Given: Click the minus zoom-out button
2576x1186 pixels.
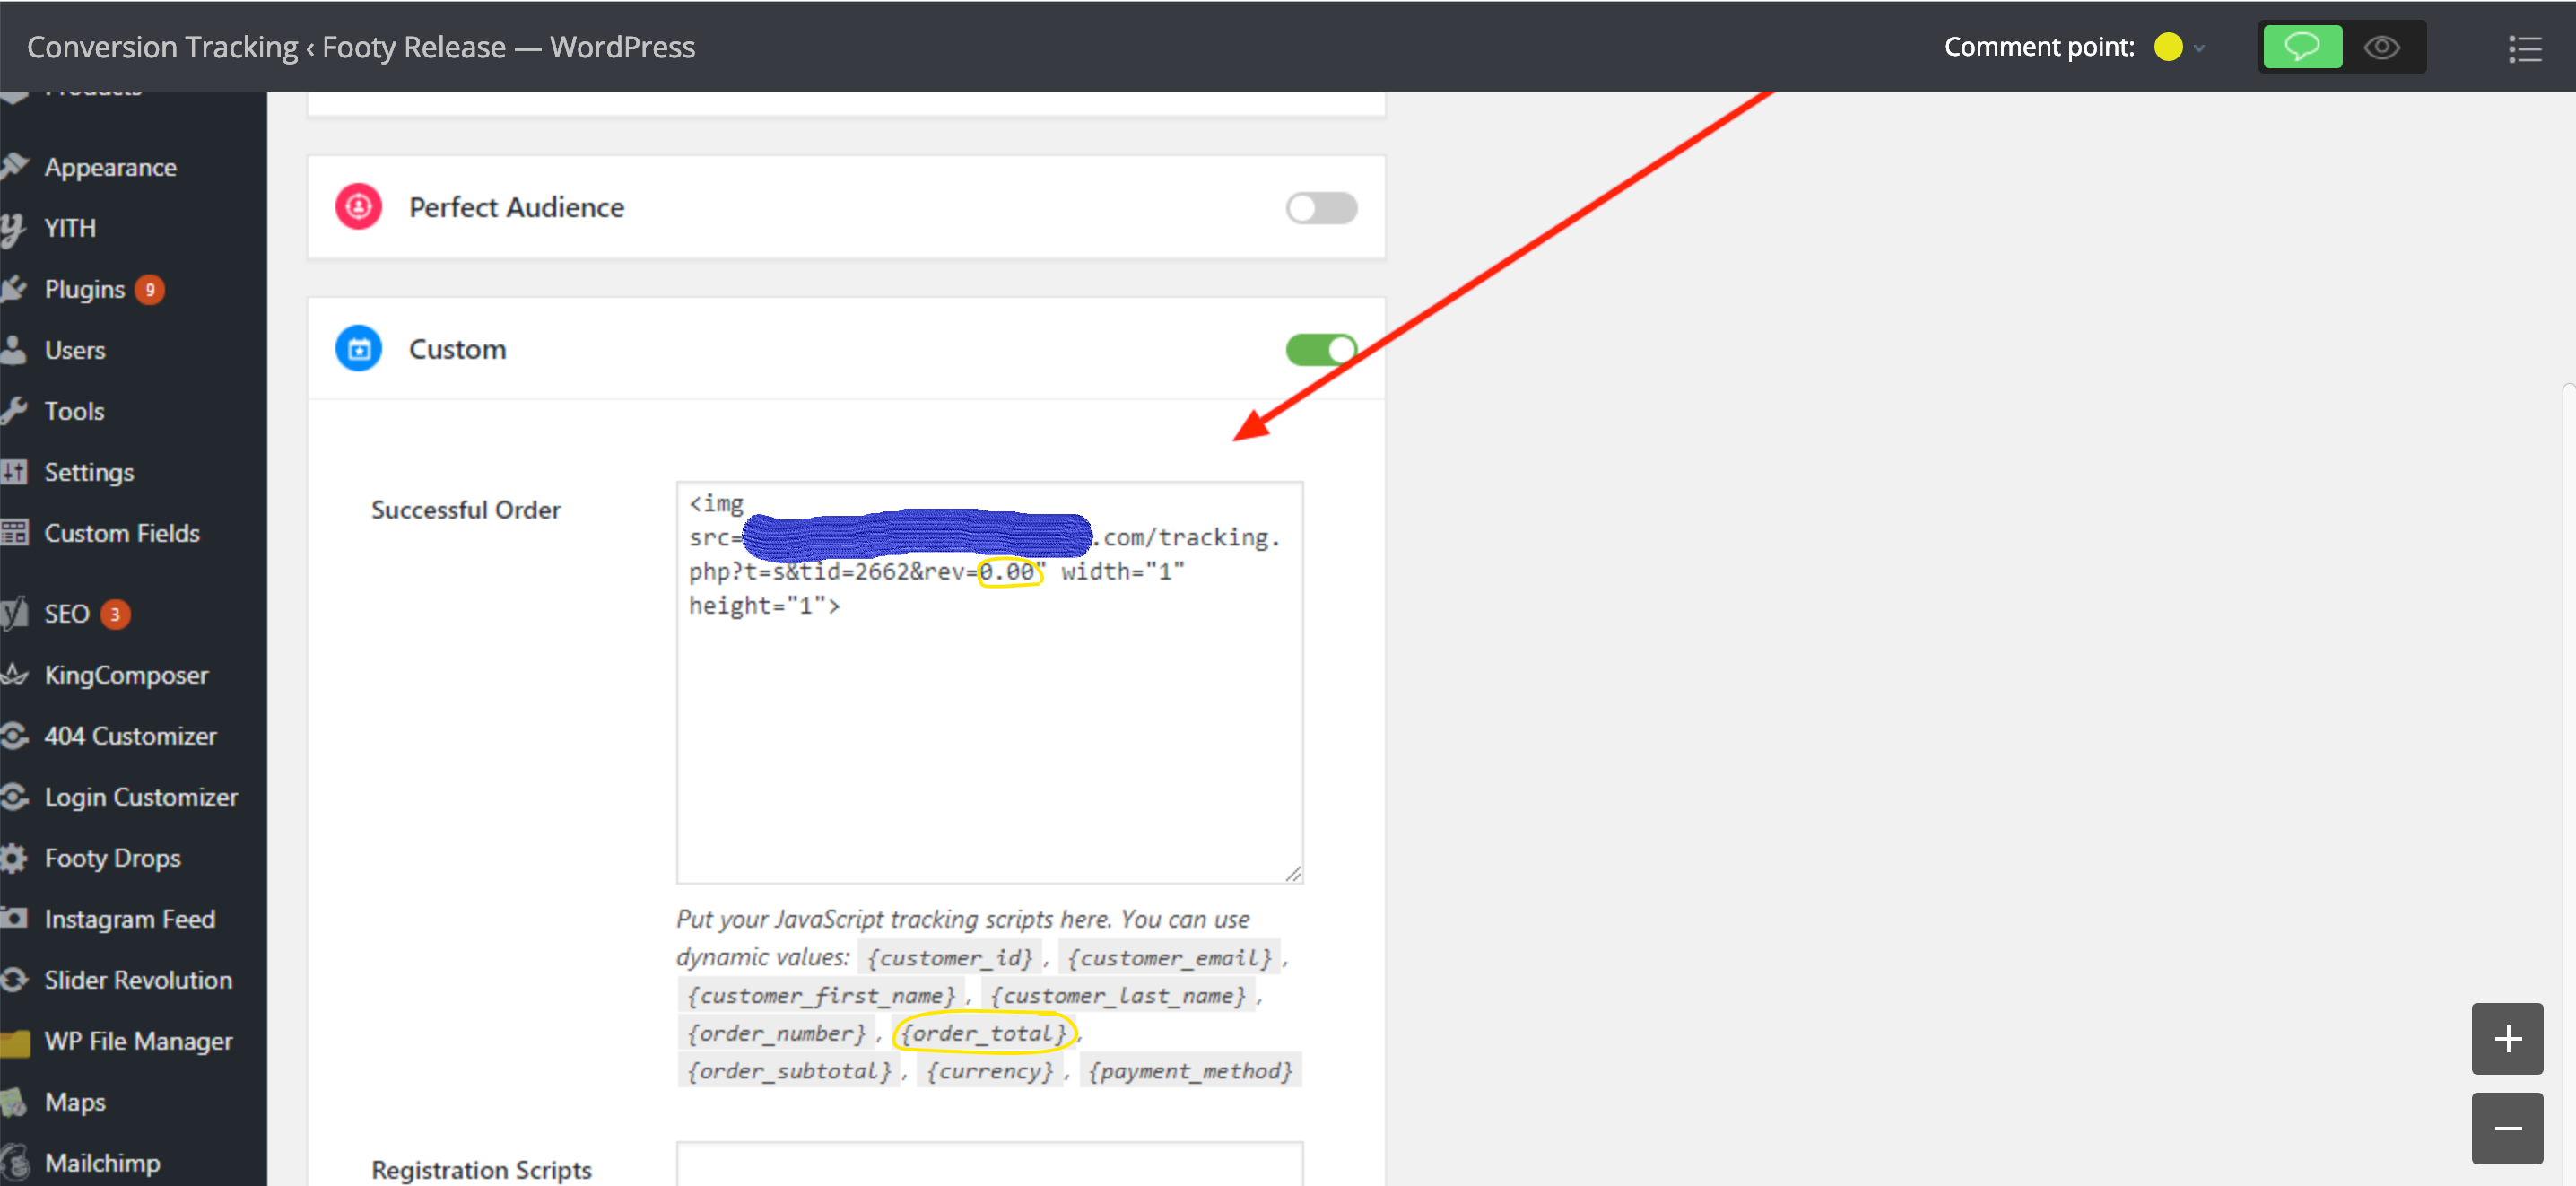Looking at the screenshot, I should tap(2506, 1128).
